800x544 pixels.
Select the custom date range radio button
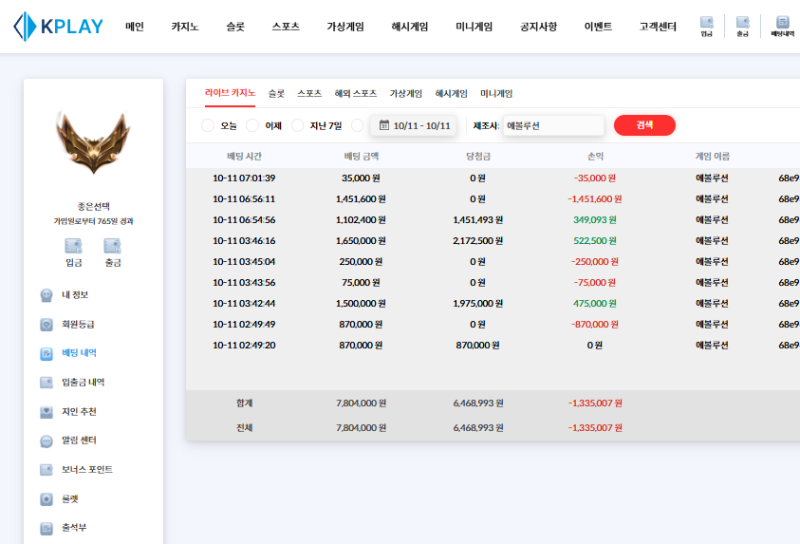click(358, 125)
